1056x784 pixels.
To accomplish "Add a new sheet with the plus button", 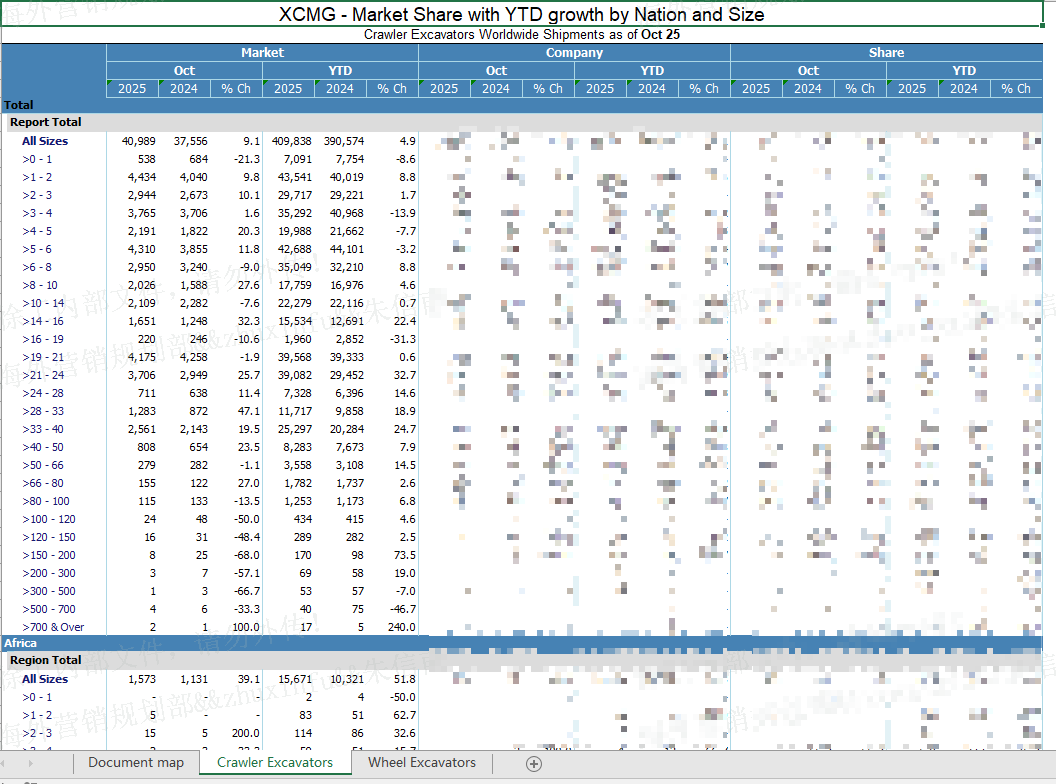I will coord(534,764).
